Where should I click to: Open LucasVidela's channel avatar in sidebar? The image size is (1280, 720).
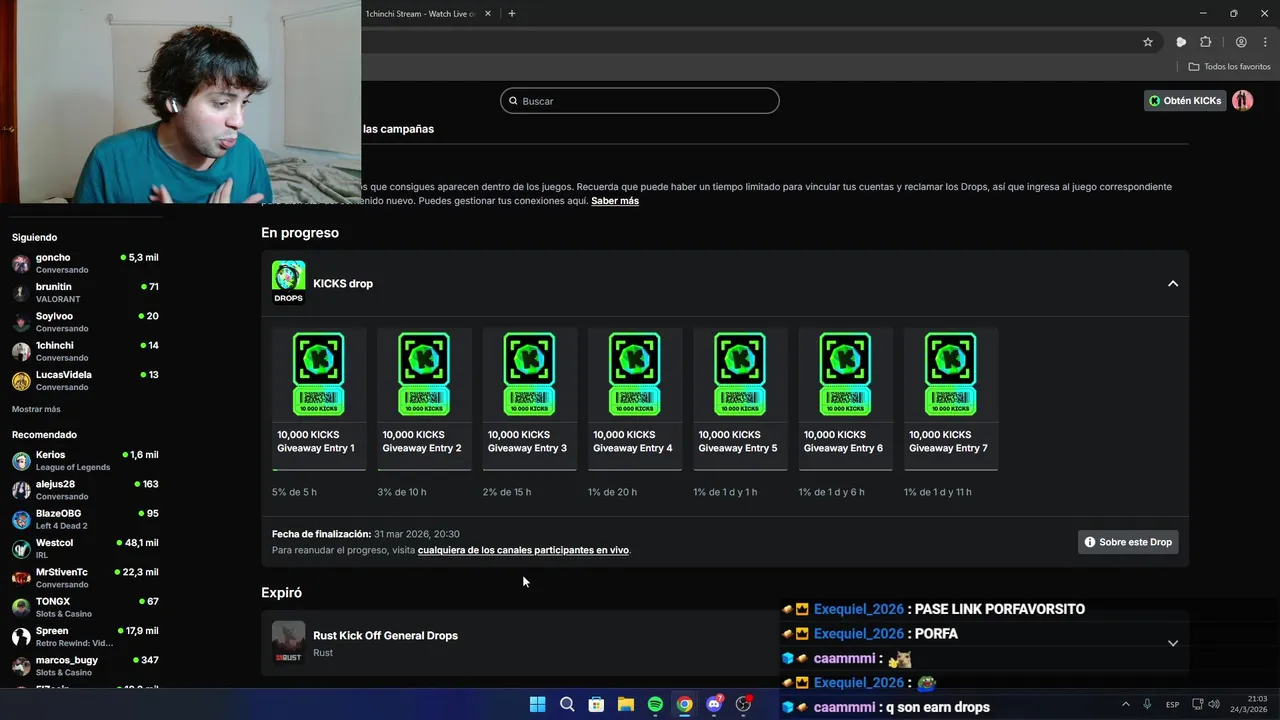(x=21, y=381)
